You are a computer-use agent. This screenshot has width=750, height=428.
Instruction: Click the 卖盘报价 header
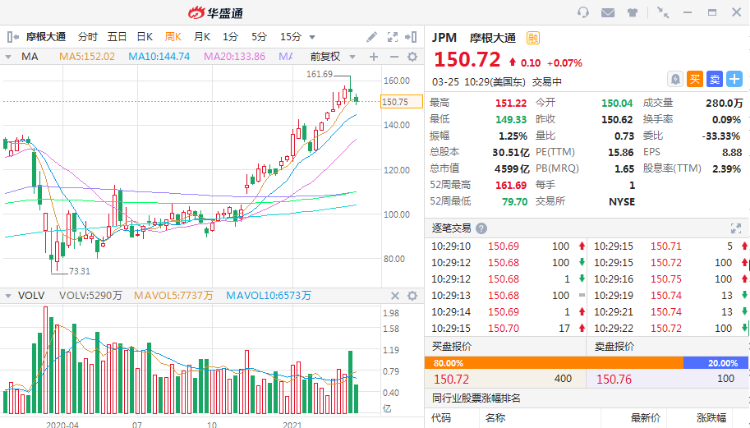pyautogui.click(x=614, y=347)
